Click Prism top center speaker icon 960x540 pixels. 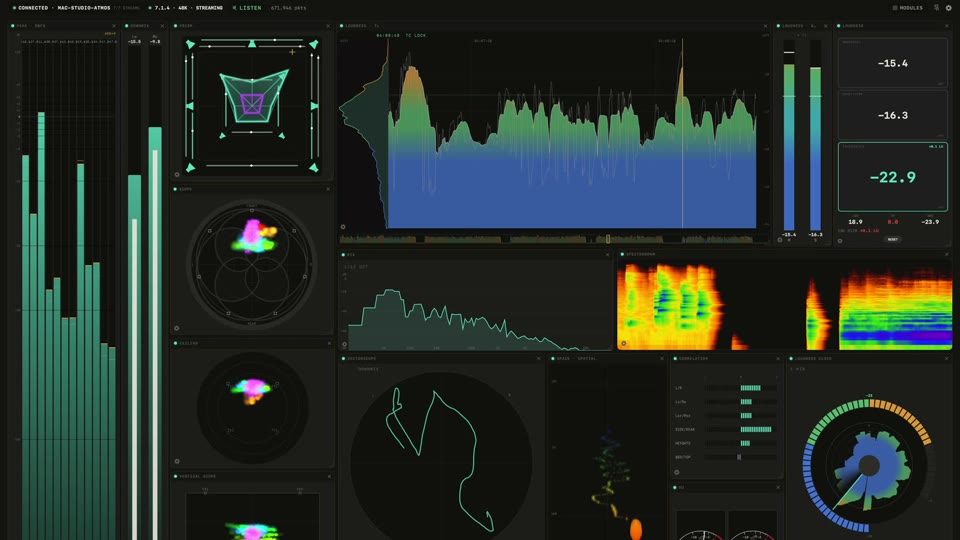pos(252,43)
